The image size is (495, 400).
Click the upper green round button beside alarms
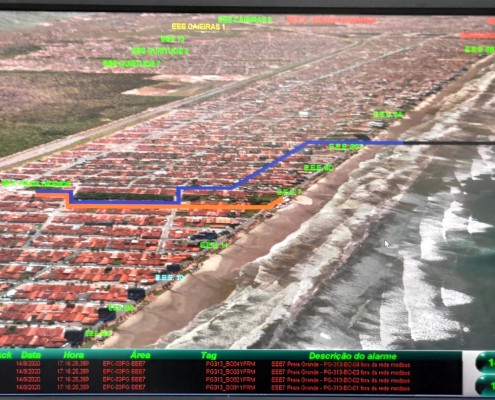486,363
